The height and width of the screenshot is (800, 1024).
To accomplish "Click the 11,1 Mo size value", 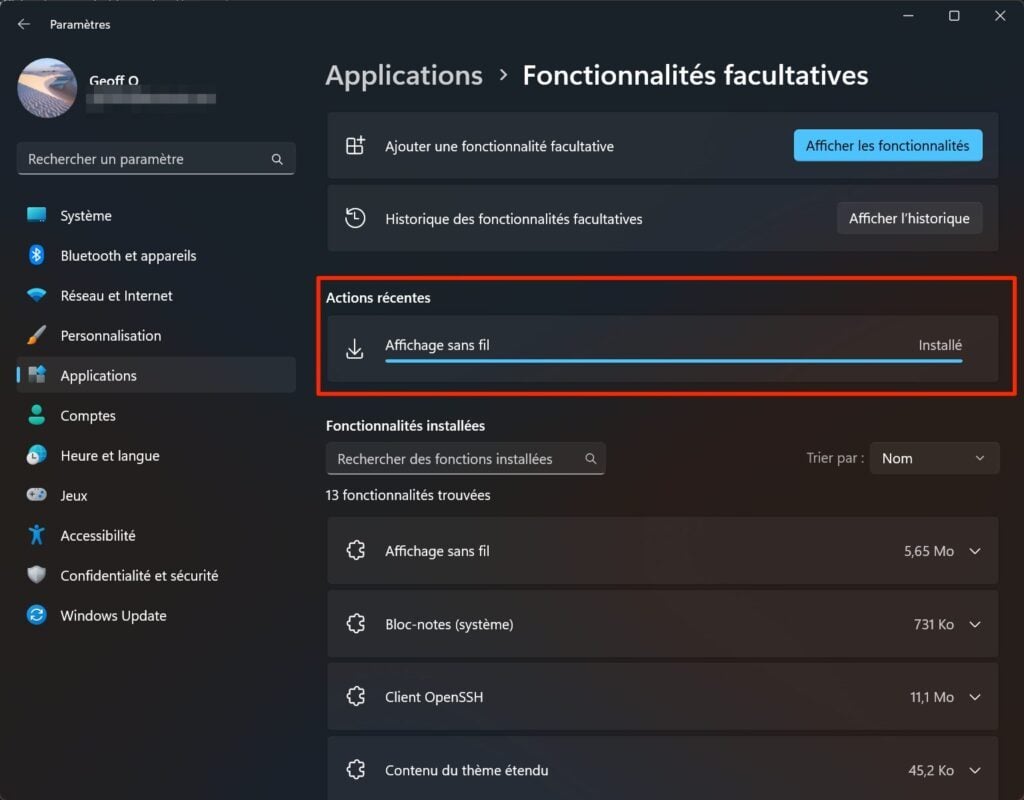I will pos(932,697).
